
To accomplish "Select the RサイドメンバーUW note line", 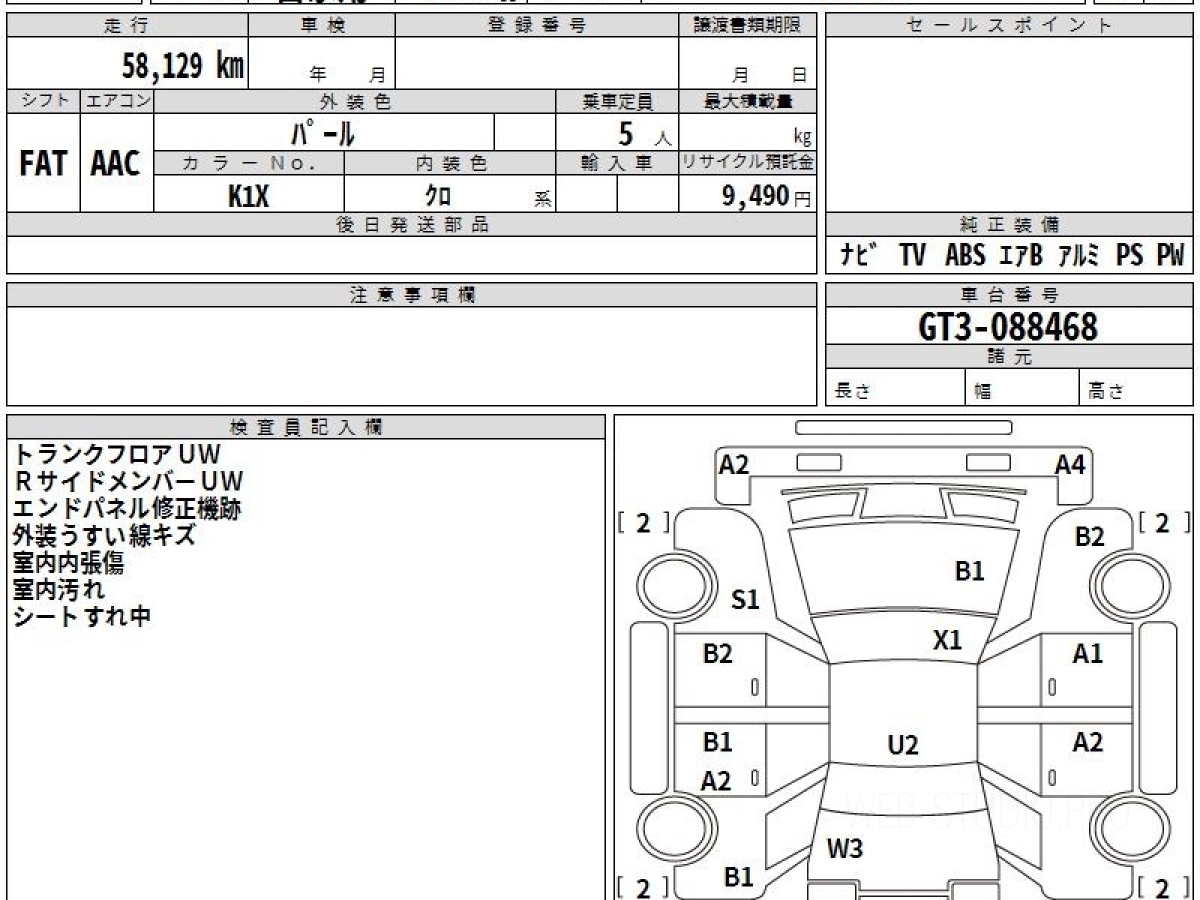I will [x=128, y=482].
